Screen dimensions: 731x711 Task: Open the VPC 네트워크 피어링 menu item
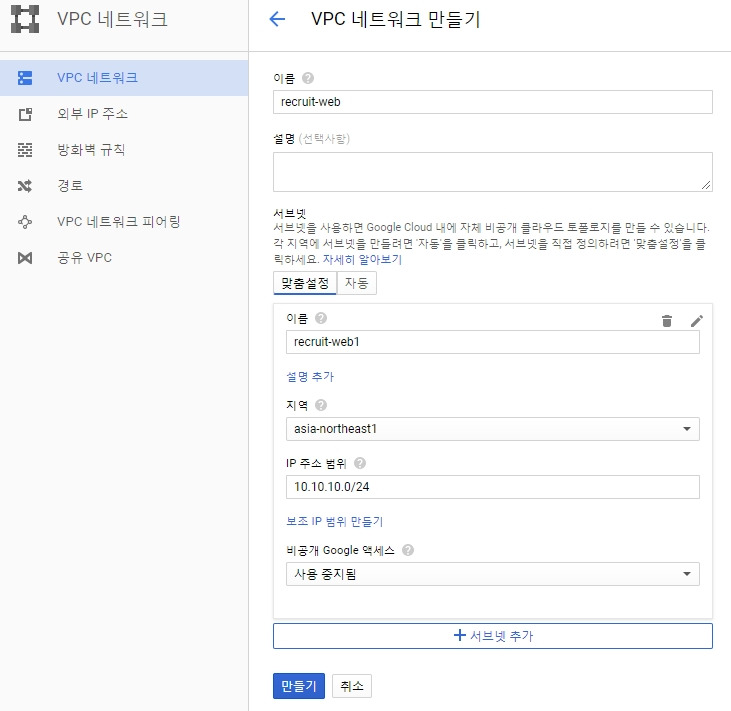pyautogui.click(x=124, y=221)
